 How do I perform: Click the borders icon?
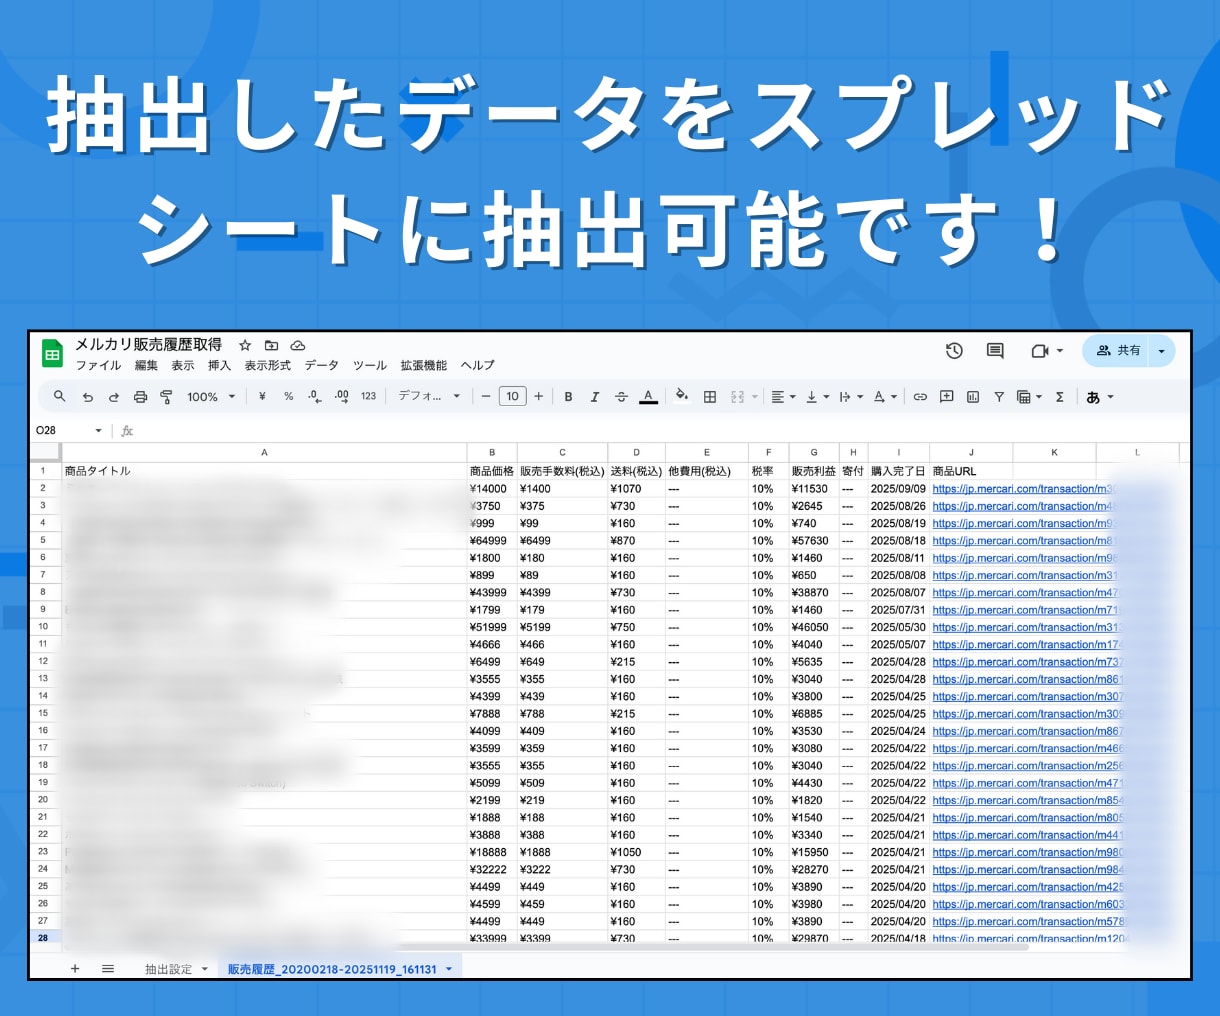click(710, 397)
